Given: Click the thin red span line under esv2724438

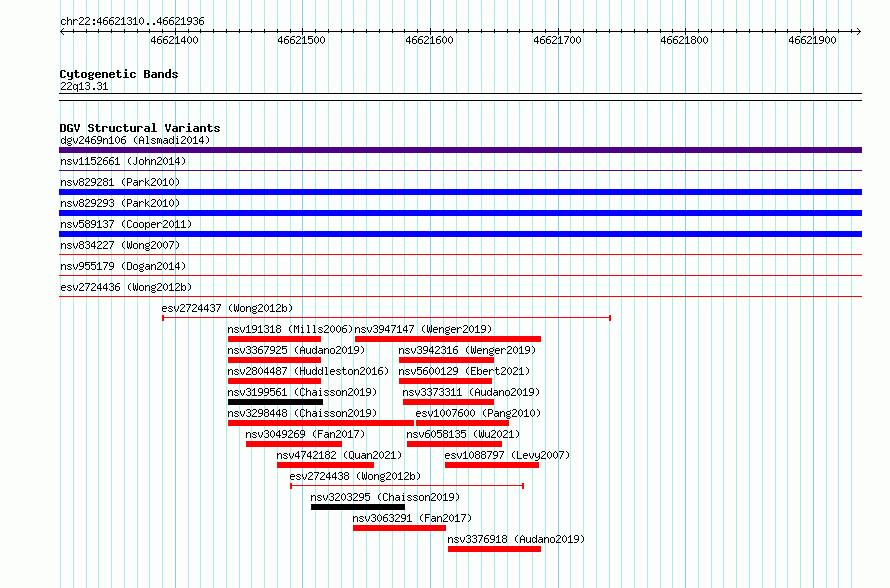Looking at the screenshot, I should (407, 486).
